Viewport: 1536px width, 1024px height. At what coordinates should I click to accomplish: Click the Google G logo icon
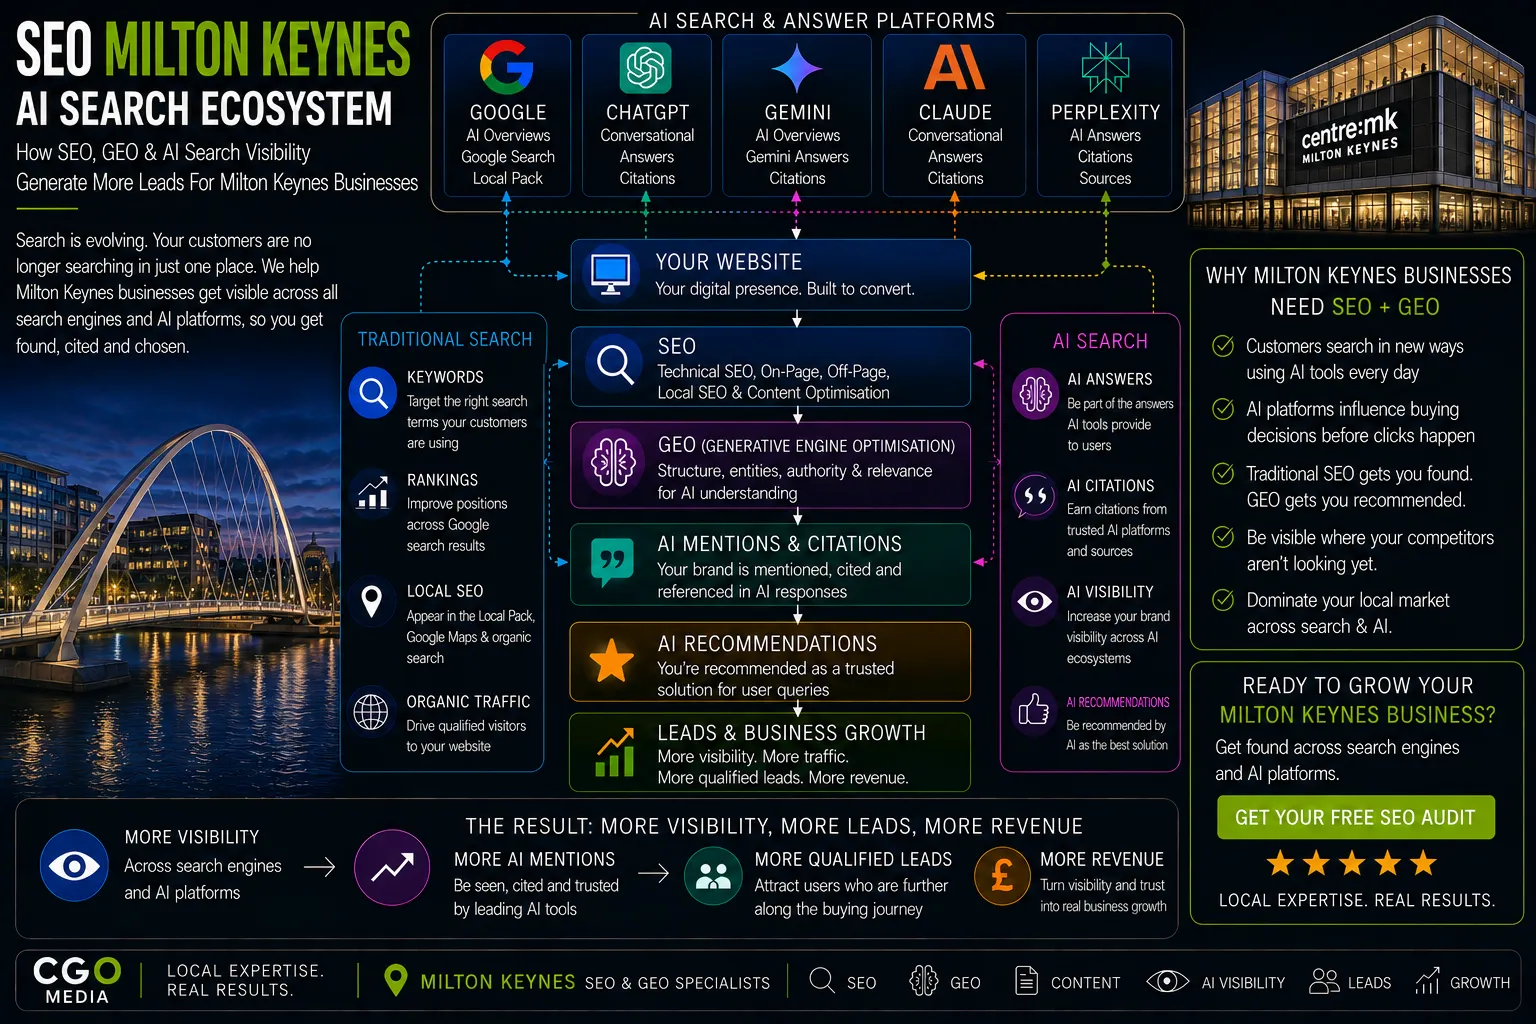(x=507, y=67)
